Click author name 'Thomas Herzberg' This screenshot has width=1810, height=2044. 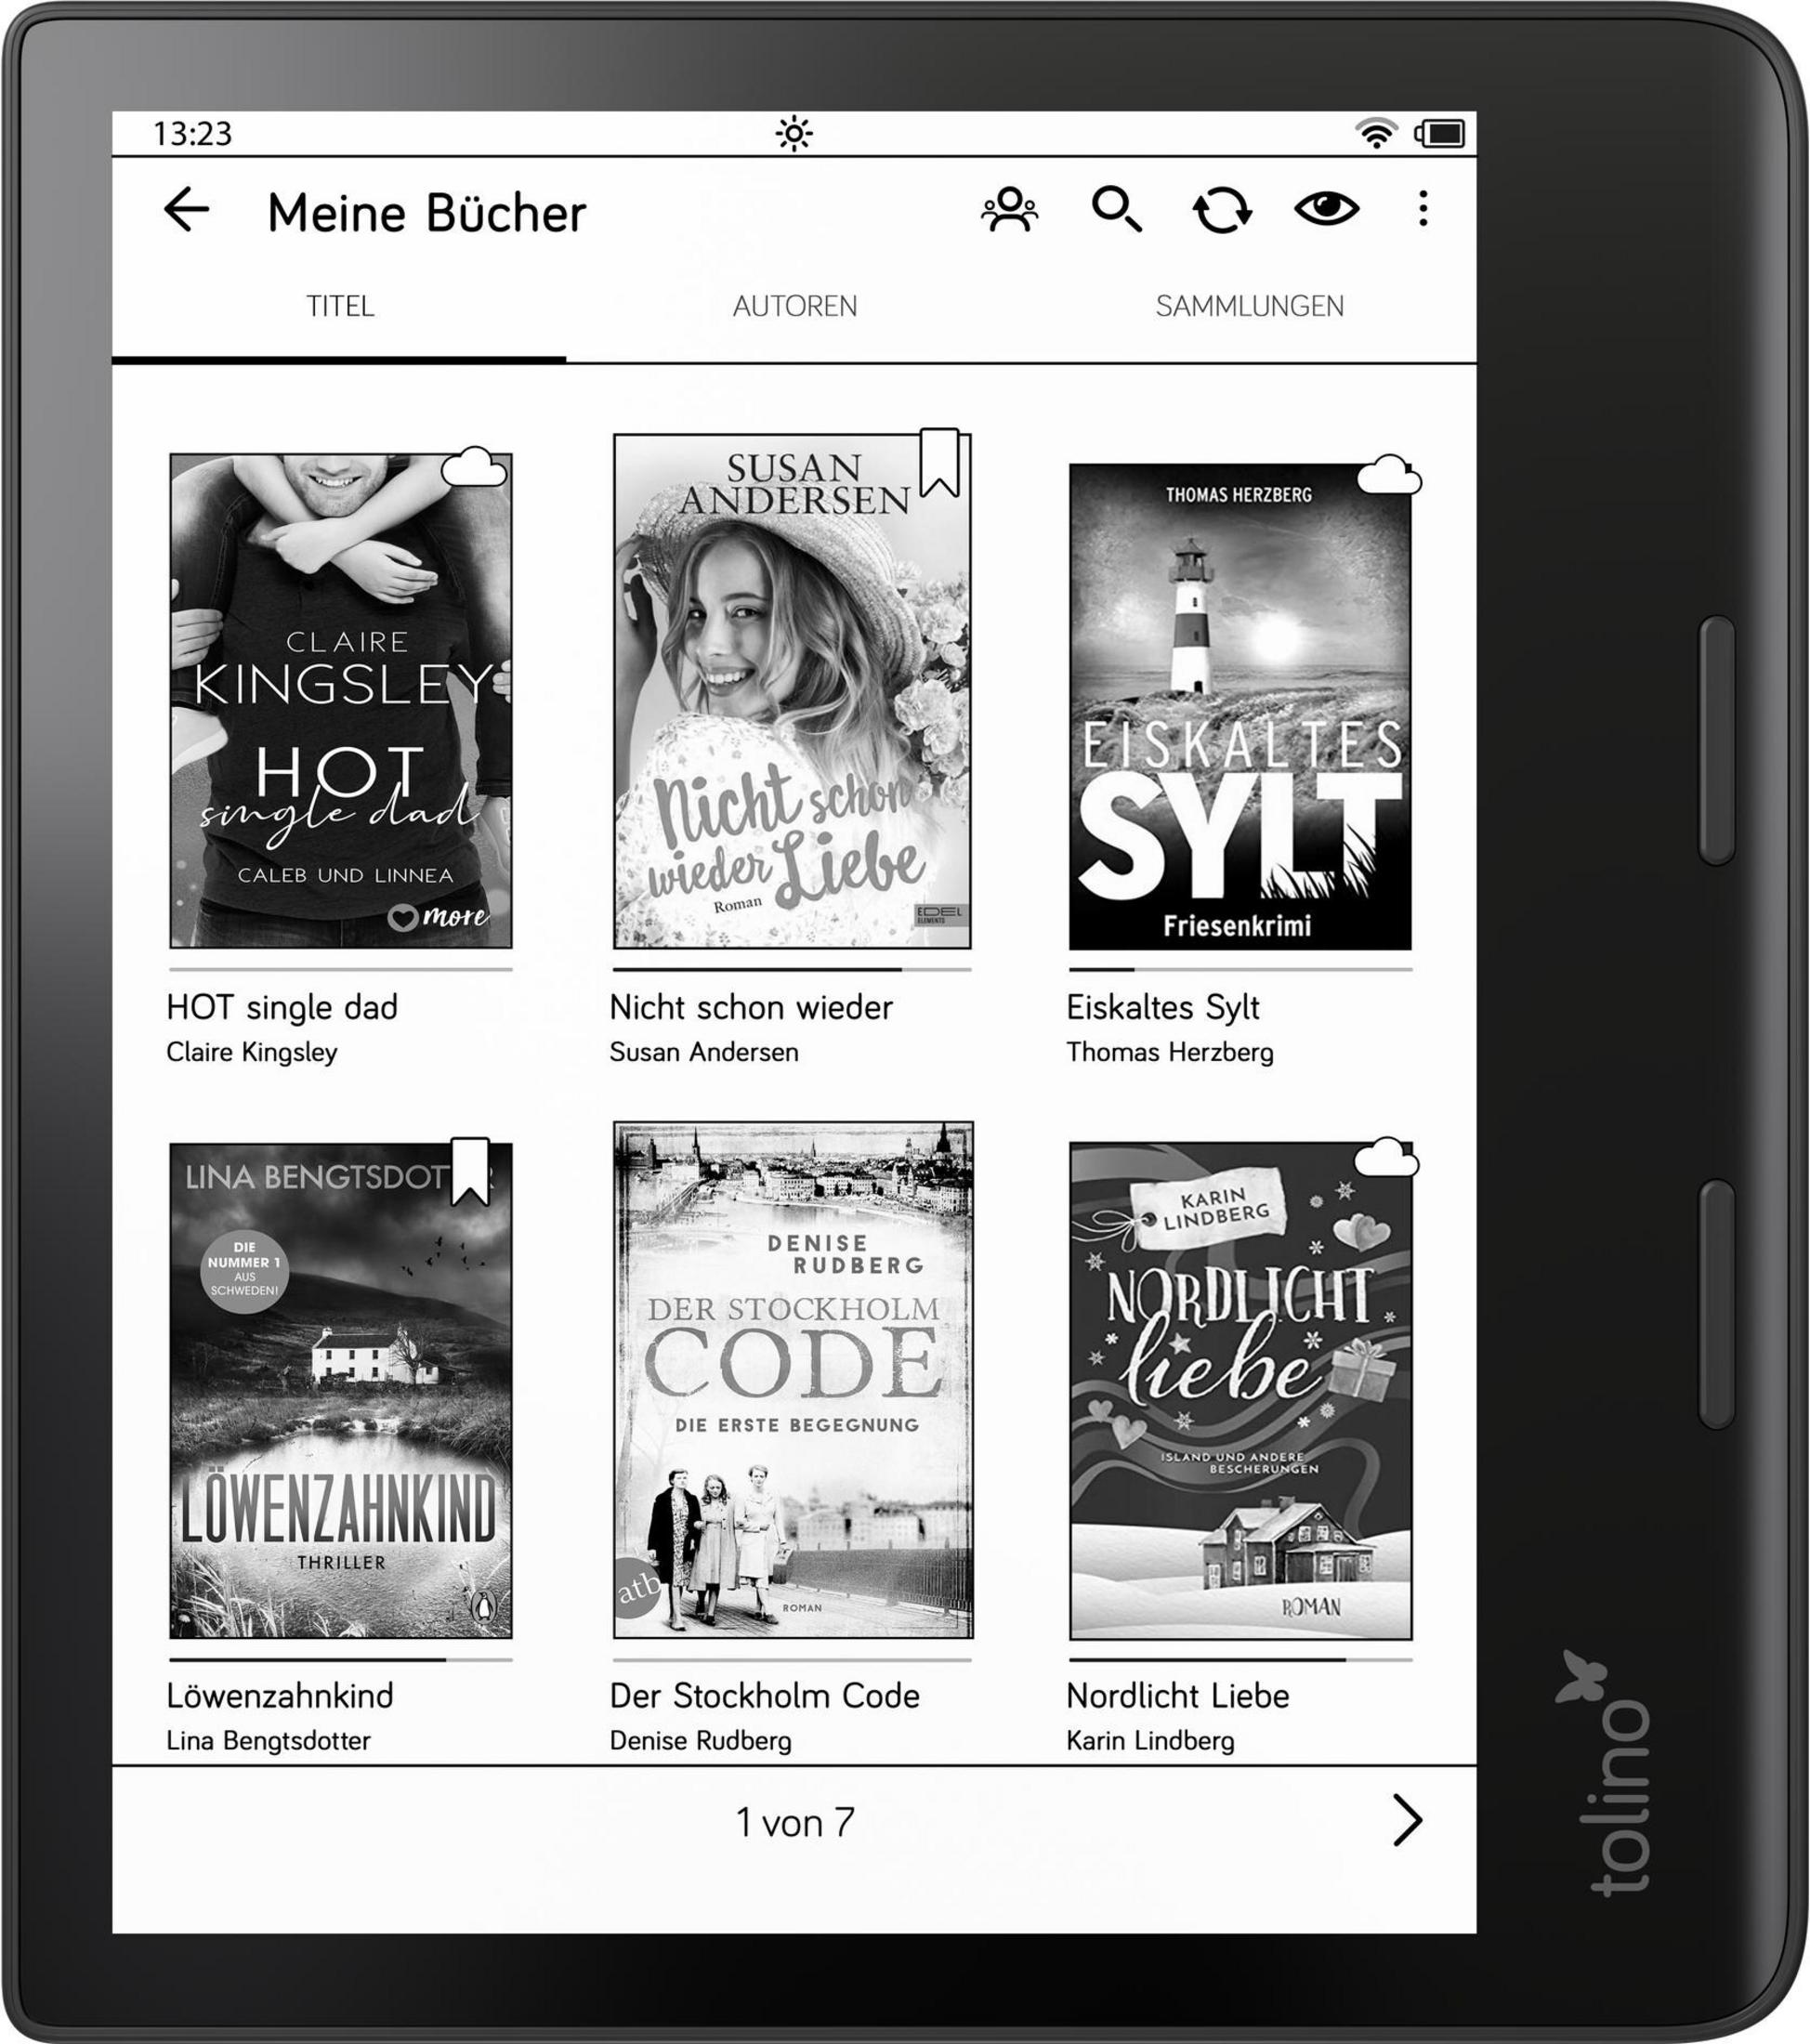pos(1170,1052)
